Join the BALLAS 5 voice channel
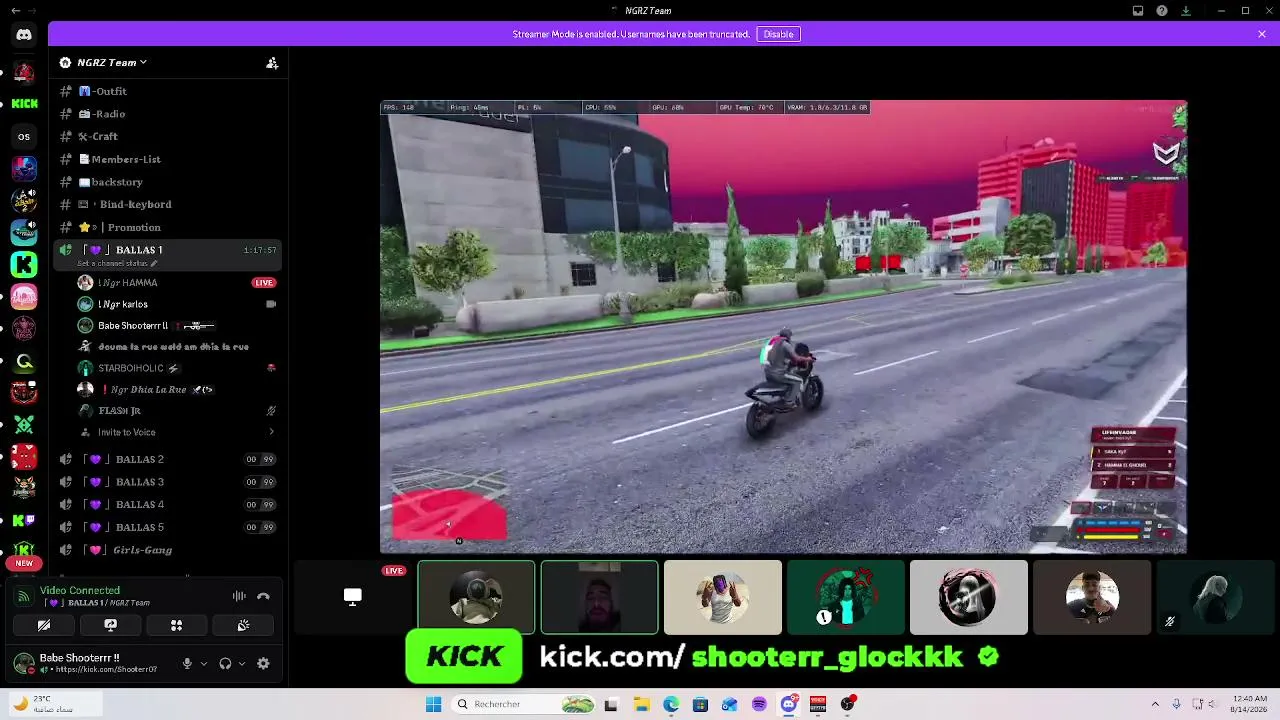Viewport: 1280px width, 720px height. pyautogui.click(x=168, y=527)
